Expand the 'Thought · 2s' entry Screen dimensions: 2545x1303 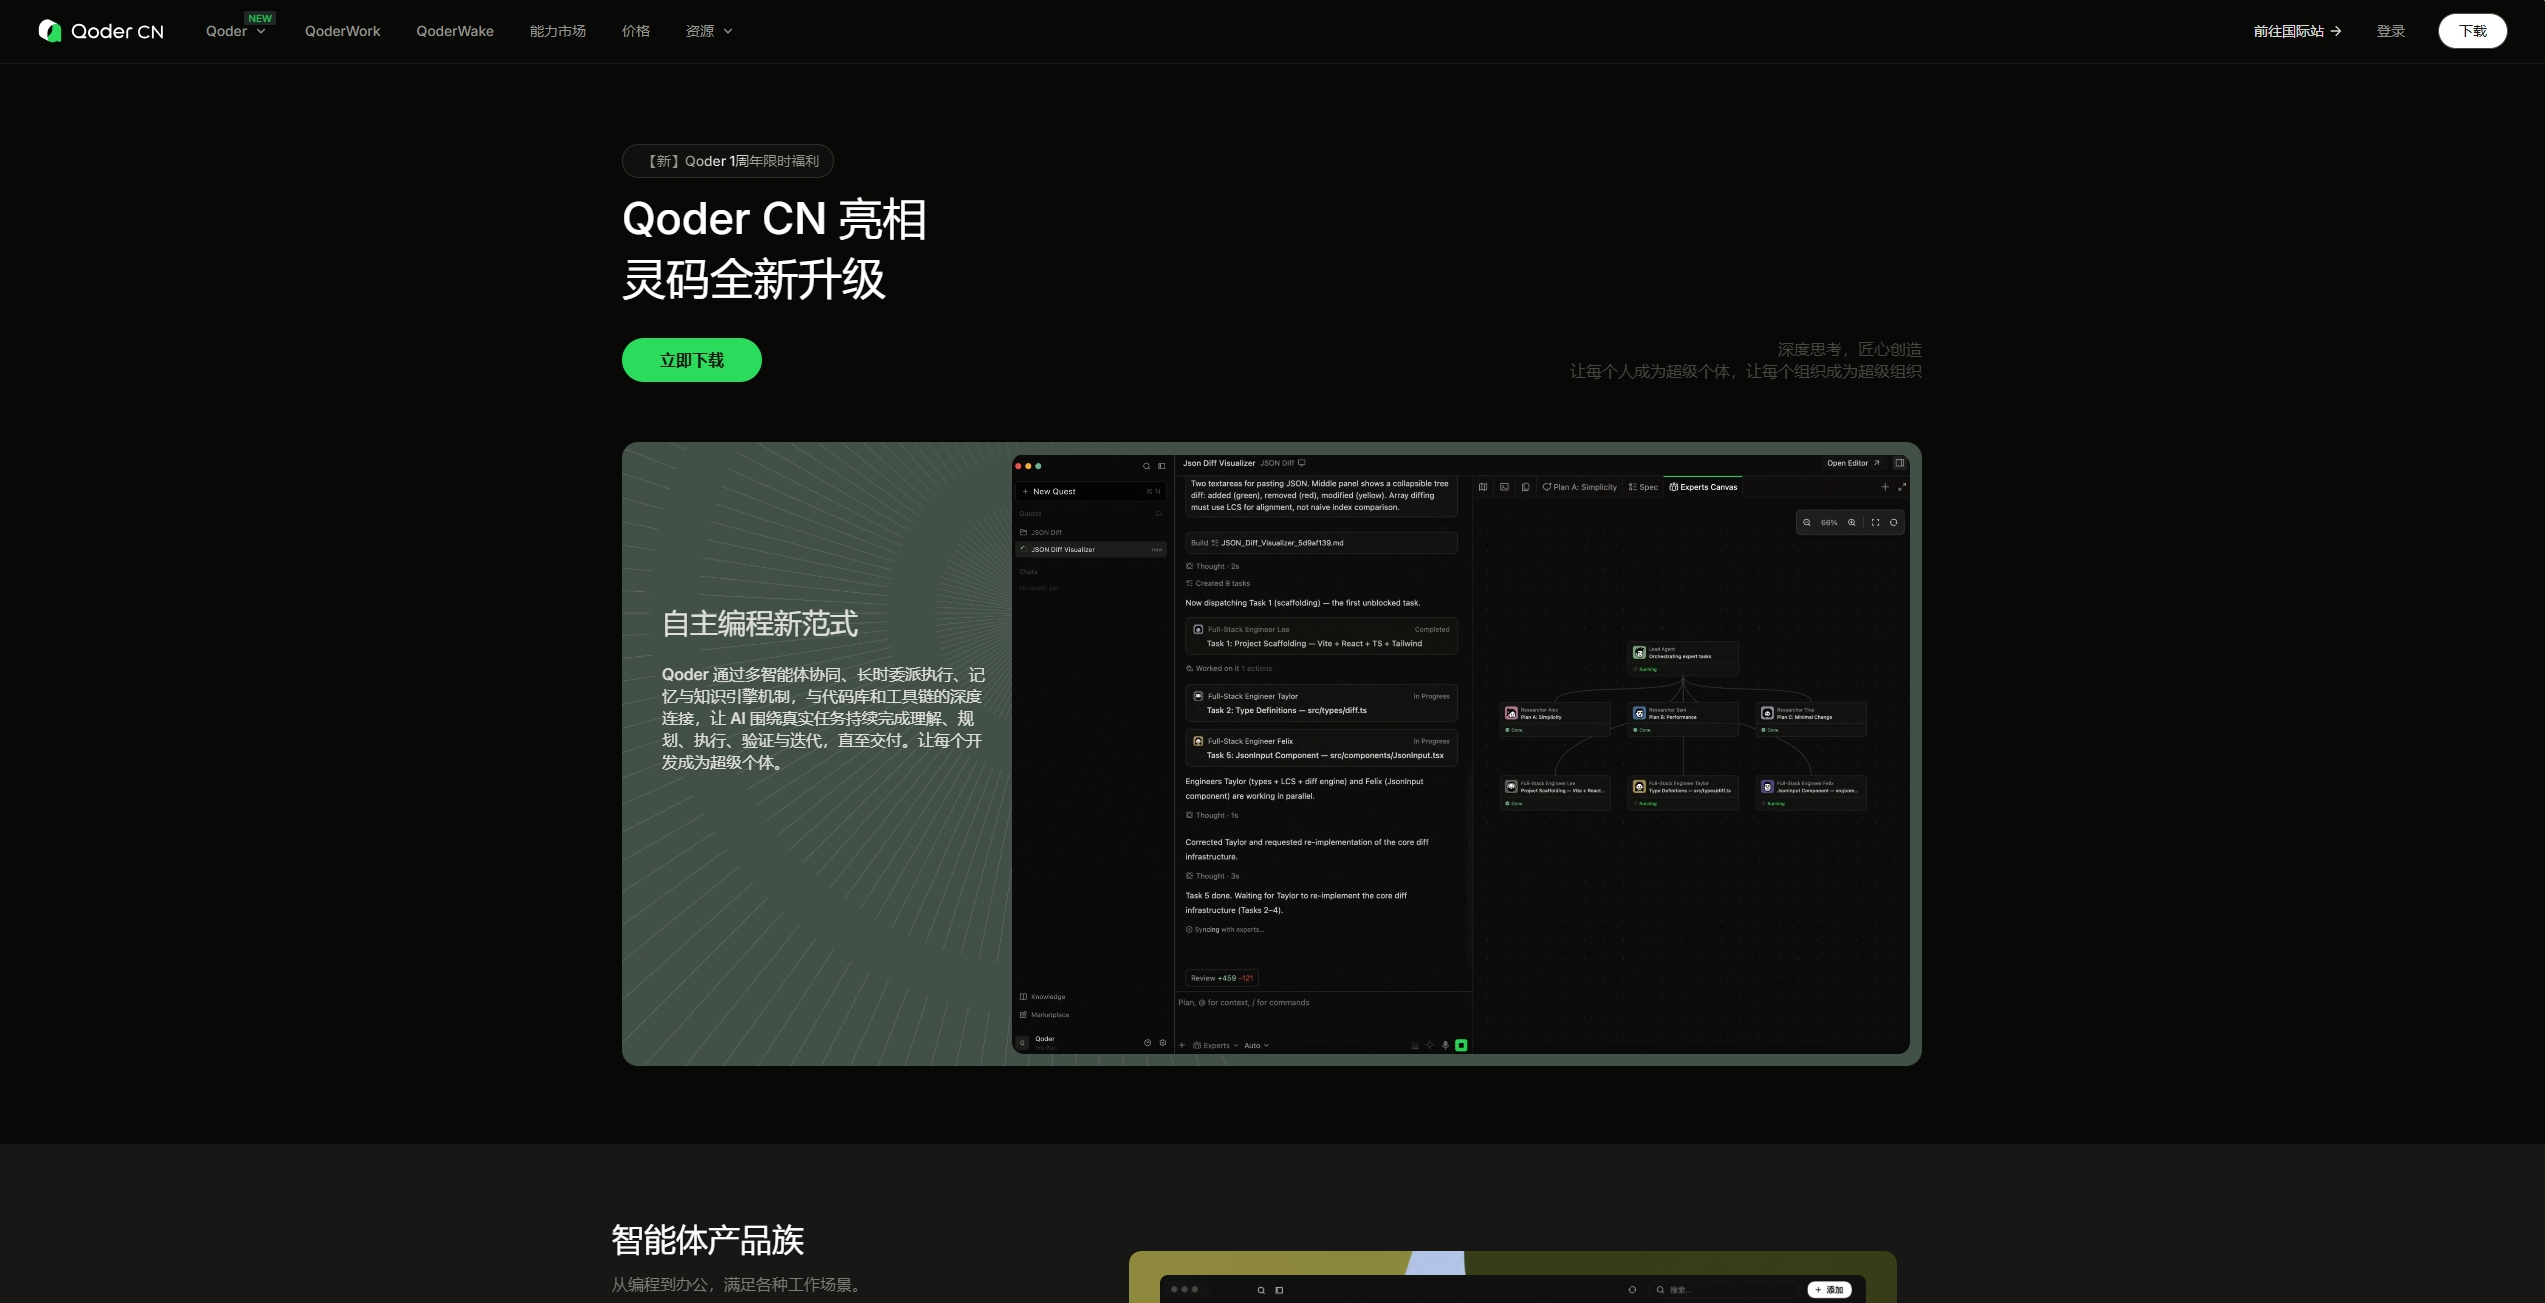[x=1212, y=566]
